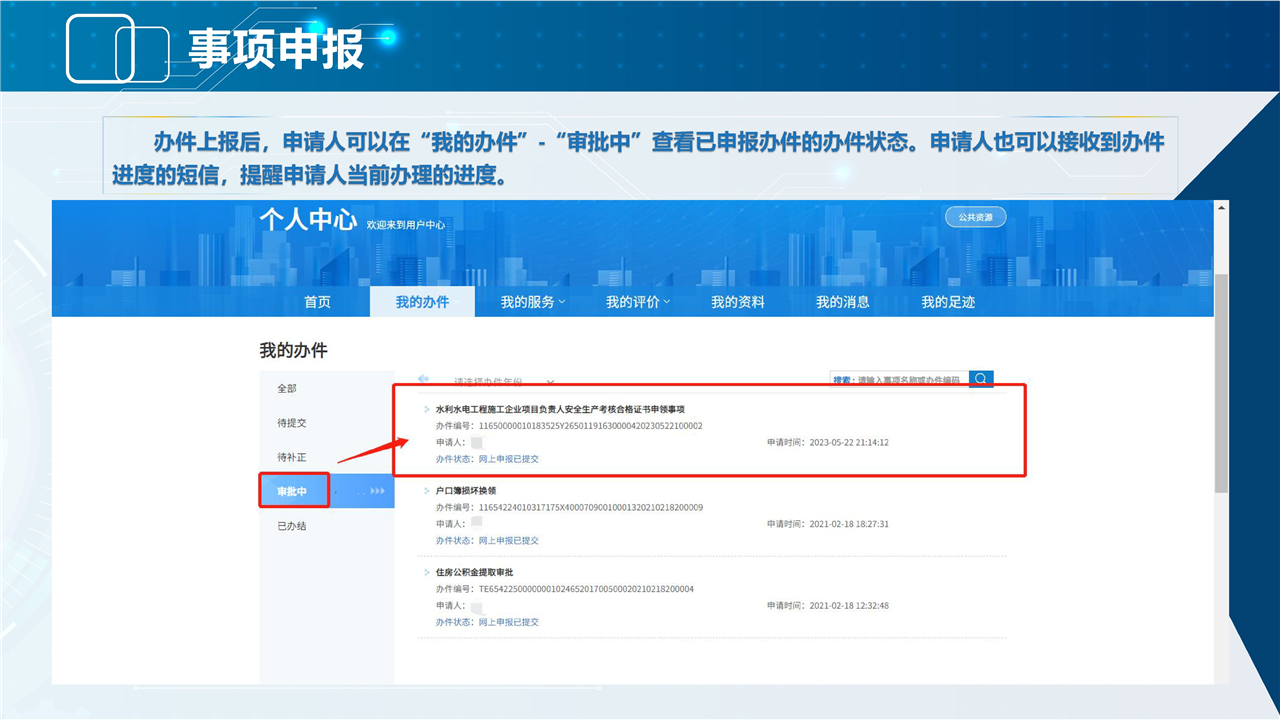Expand the 我的服务 dropdown menu
Viewport: 1280px width, 720px height.
point(532,302)
